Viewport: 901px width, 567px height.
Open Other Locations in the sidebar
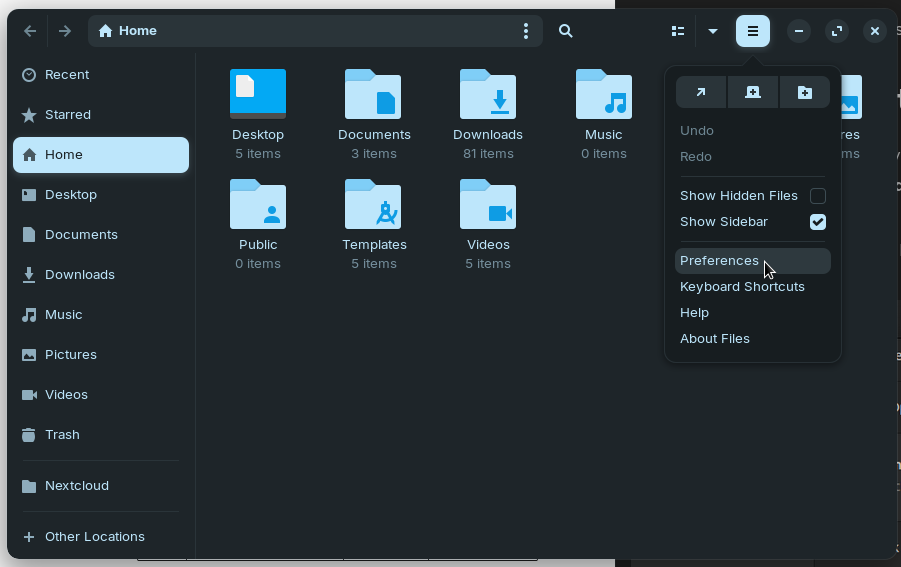pos(101,537)
